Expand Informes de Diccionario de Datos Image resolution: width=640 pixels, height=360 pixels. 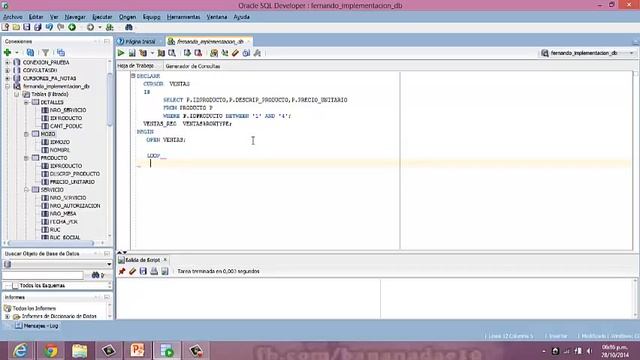(x=7, y=316)
